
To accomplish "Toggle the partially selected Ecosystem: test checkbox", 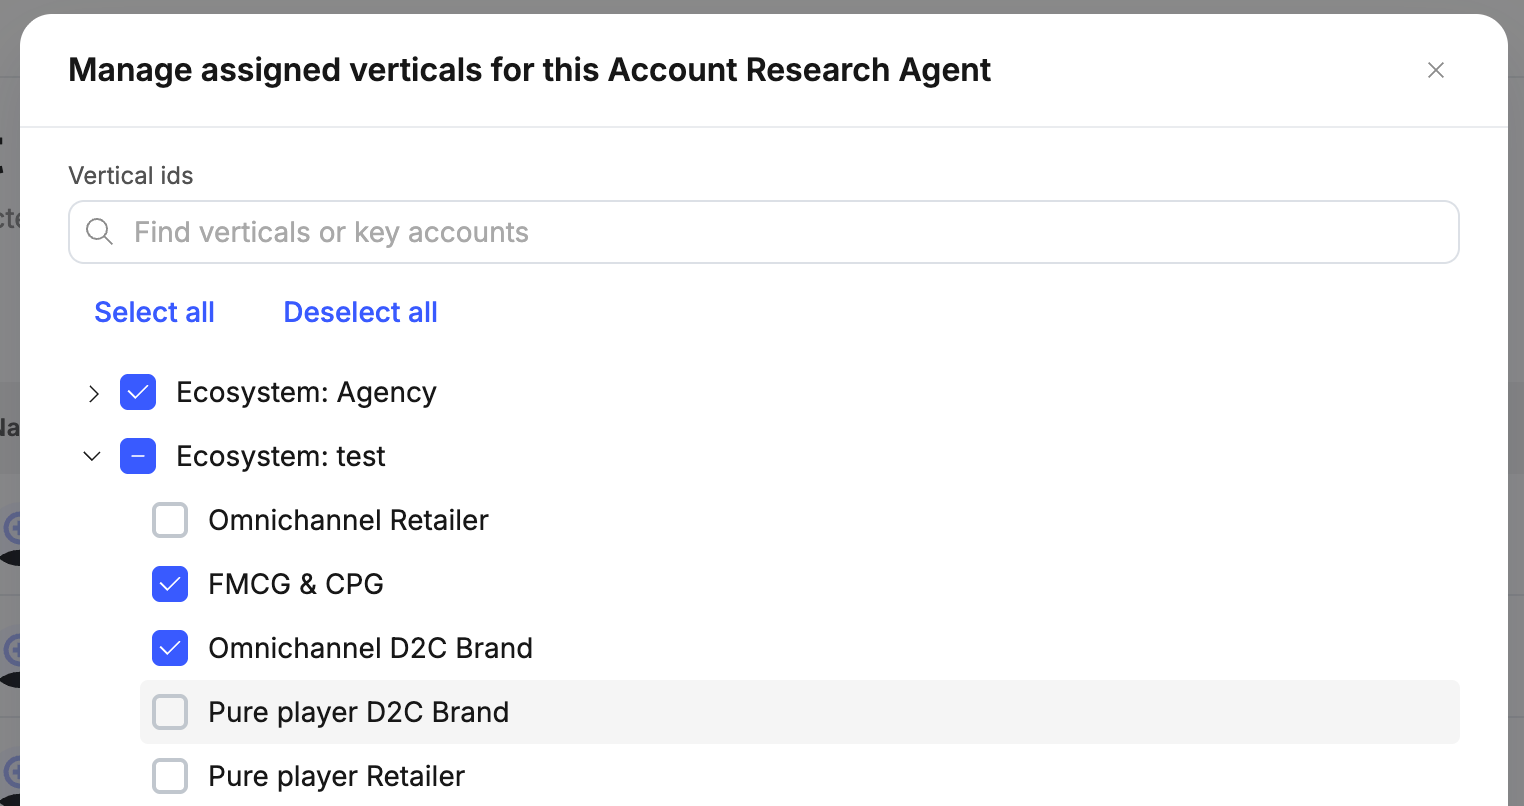I will tap(138, 456).
